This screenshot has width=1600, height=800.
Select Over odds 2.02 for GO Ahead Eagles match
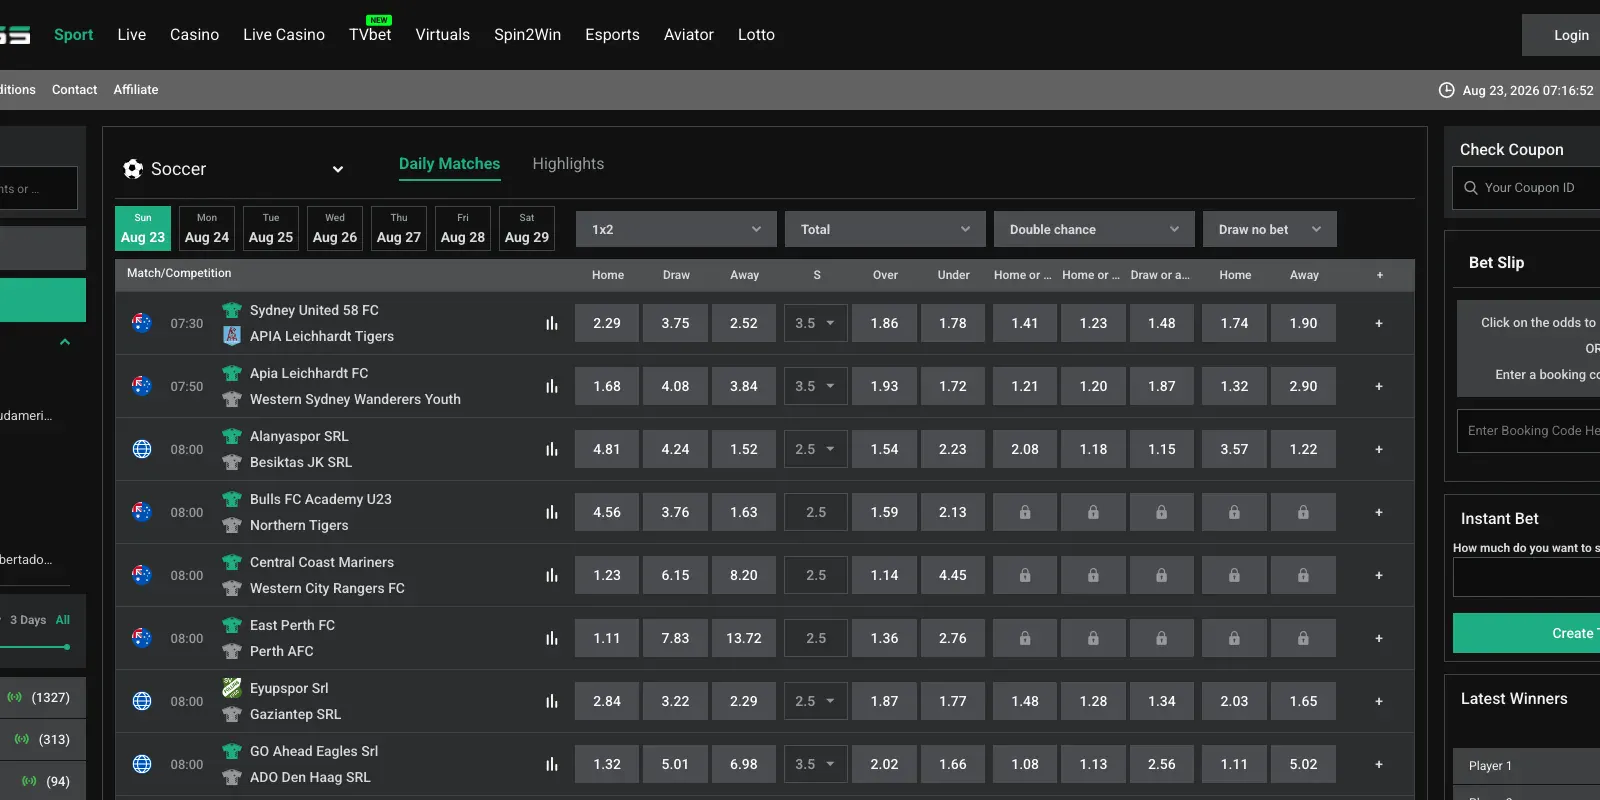coord(885,764)
